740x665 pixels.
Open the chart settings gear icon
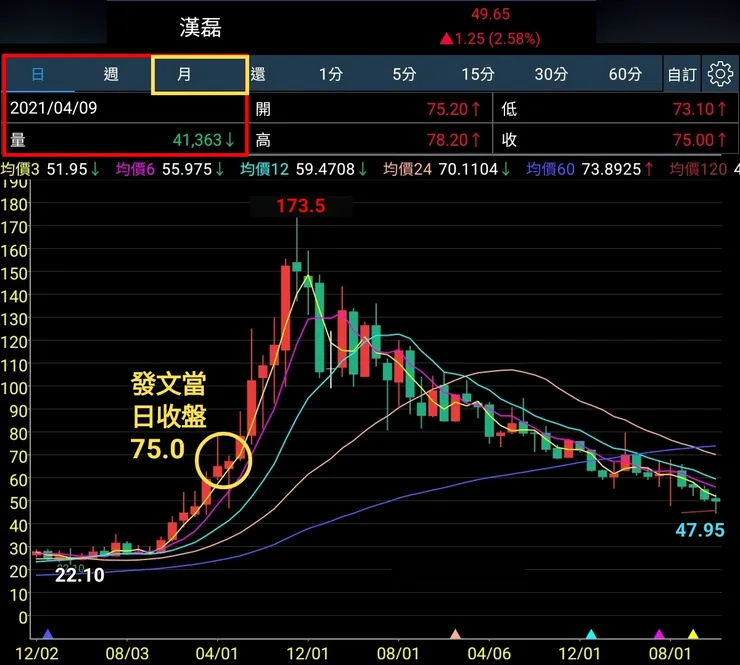coord(720,74)
